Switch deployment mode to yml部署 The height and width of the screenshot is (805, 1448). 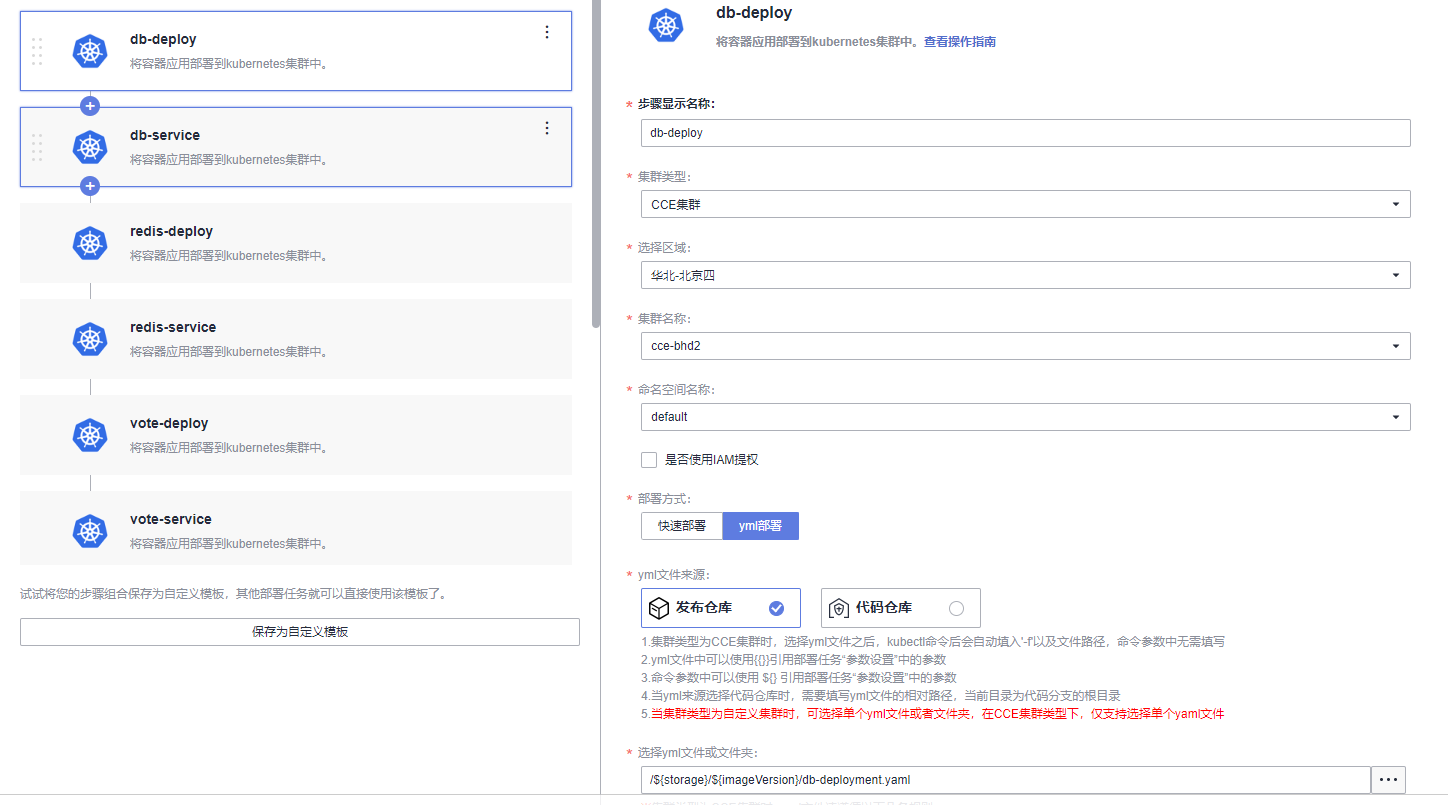click(761, 526)
